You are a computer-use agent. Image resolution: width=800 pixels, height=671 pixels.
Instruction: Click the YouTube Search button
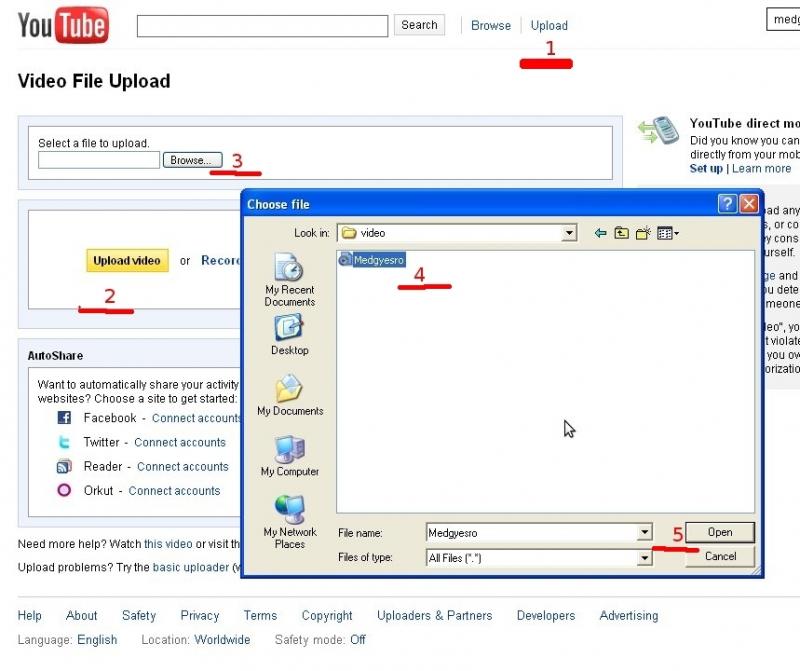[x=419, y=25]
